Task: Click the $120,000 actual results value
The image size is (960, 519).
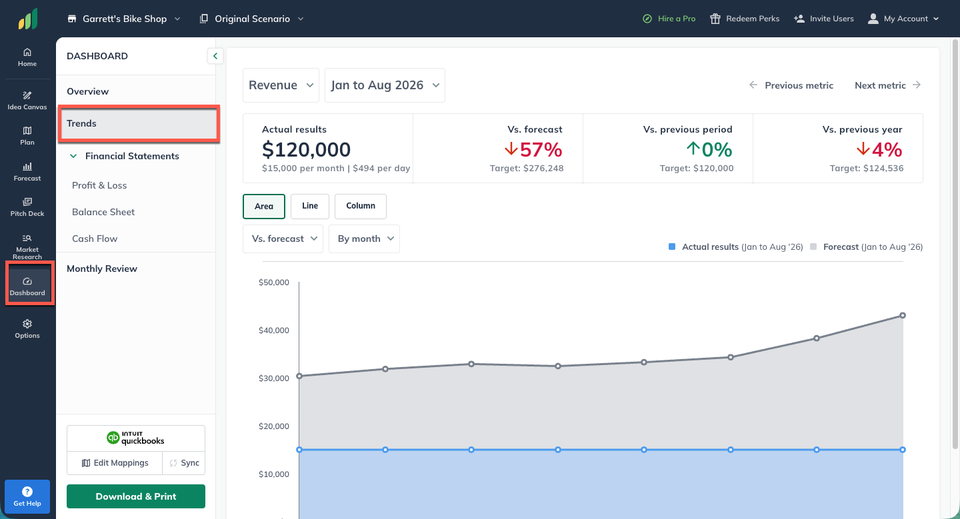Action: (306, 150)
